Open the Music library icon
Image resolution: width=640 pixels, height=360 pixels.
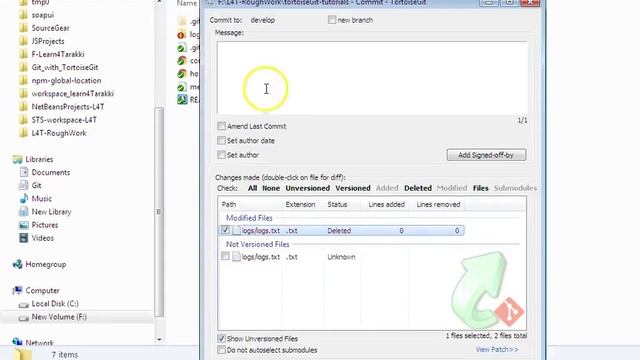[24, 198]
